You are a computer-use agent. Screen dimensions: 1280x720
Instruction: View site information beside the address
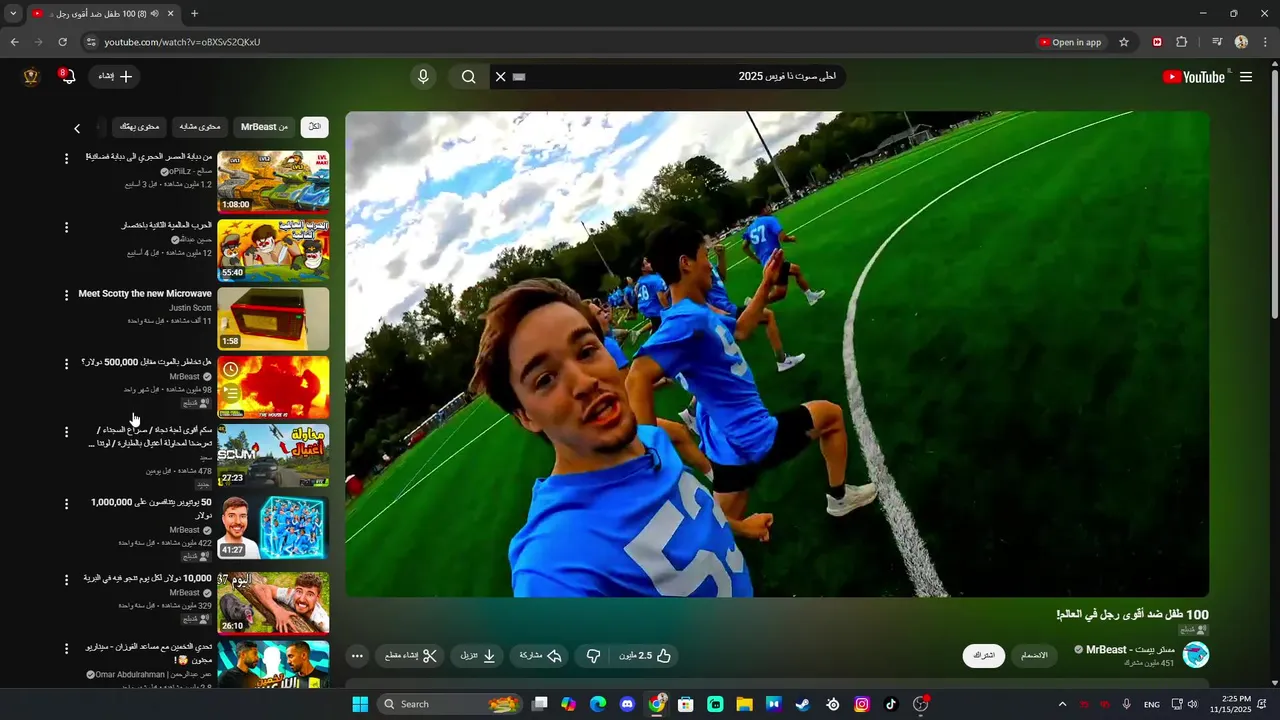click(x=91, y=42)
